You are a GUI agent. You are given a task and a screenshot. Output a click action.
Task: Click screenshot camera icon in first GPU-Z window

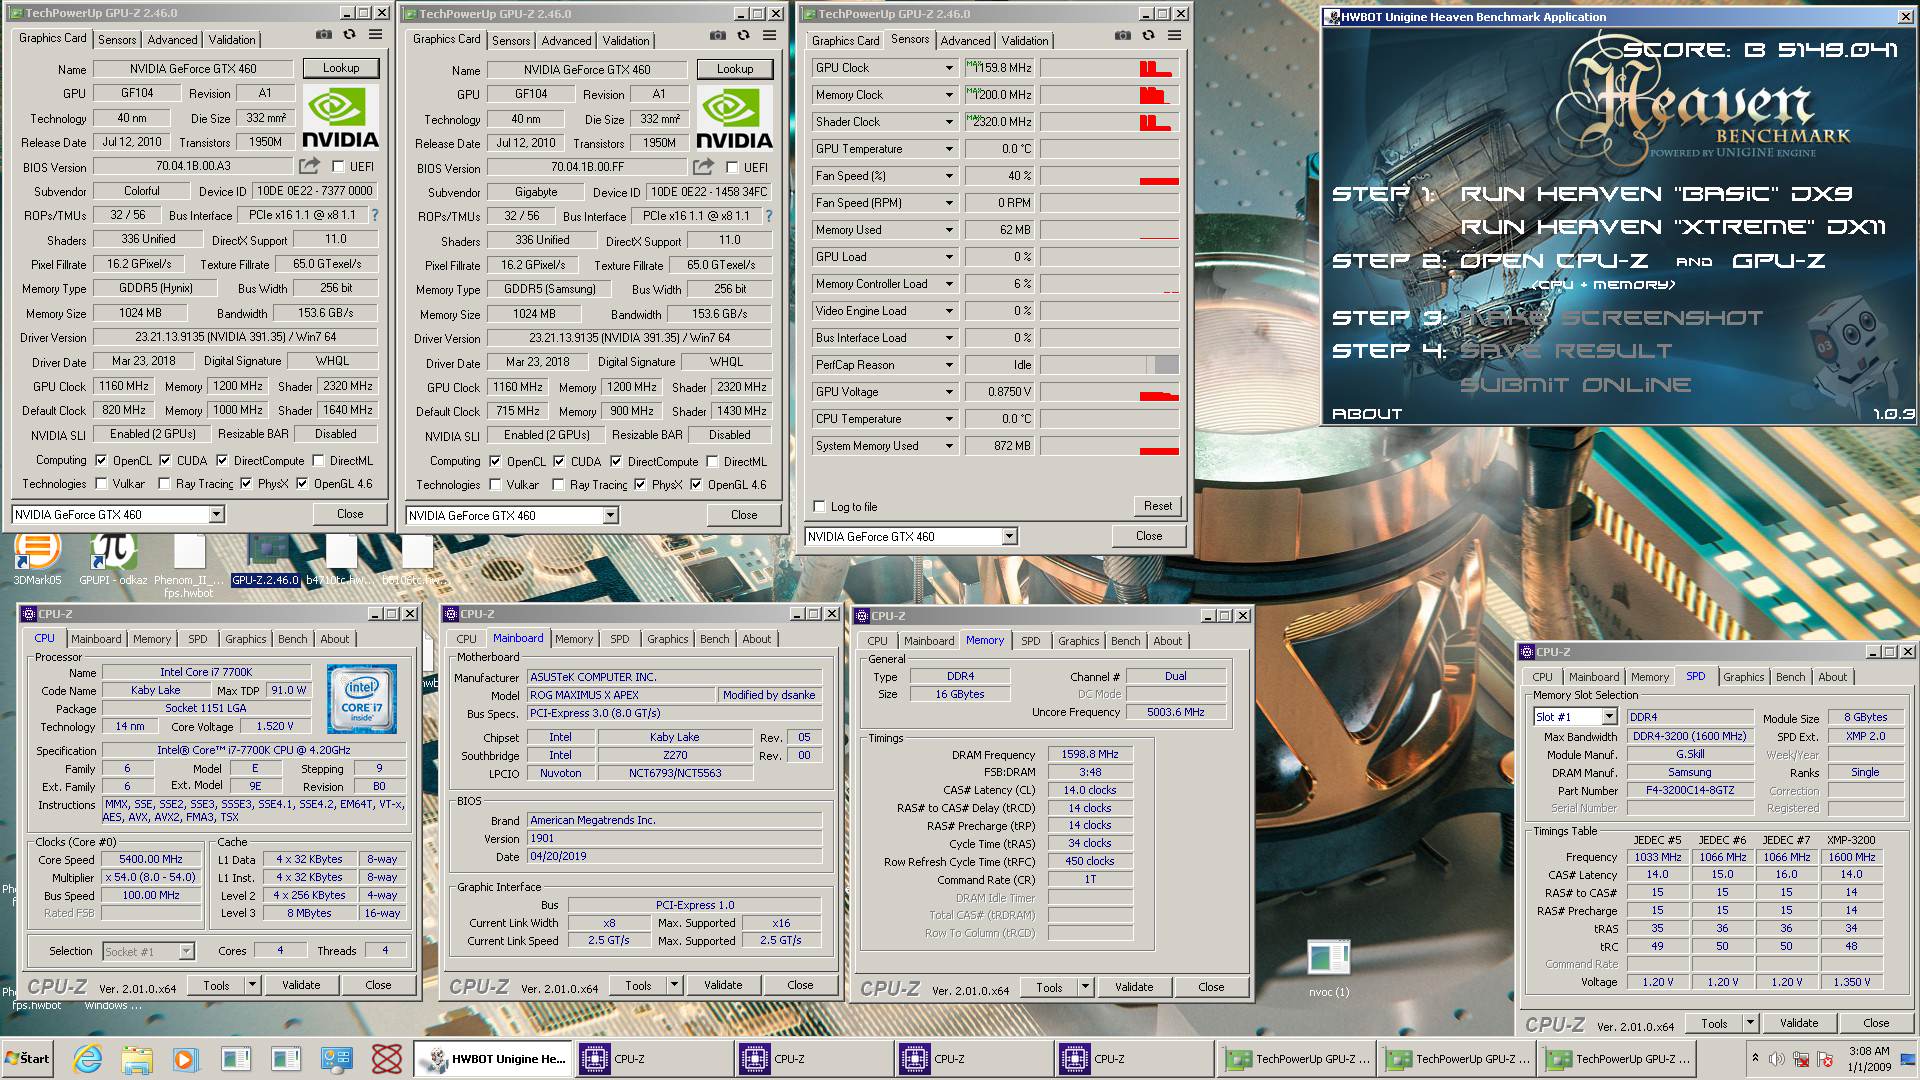324,34
